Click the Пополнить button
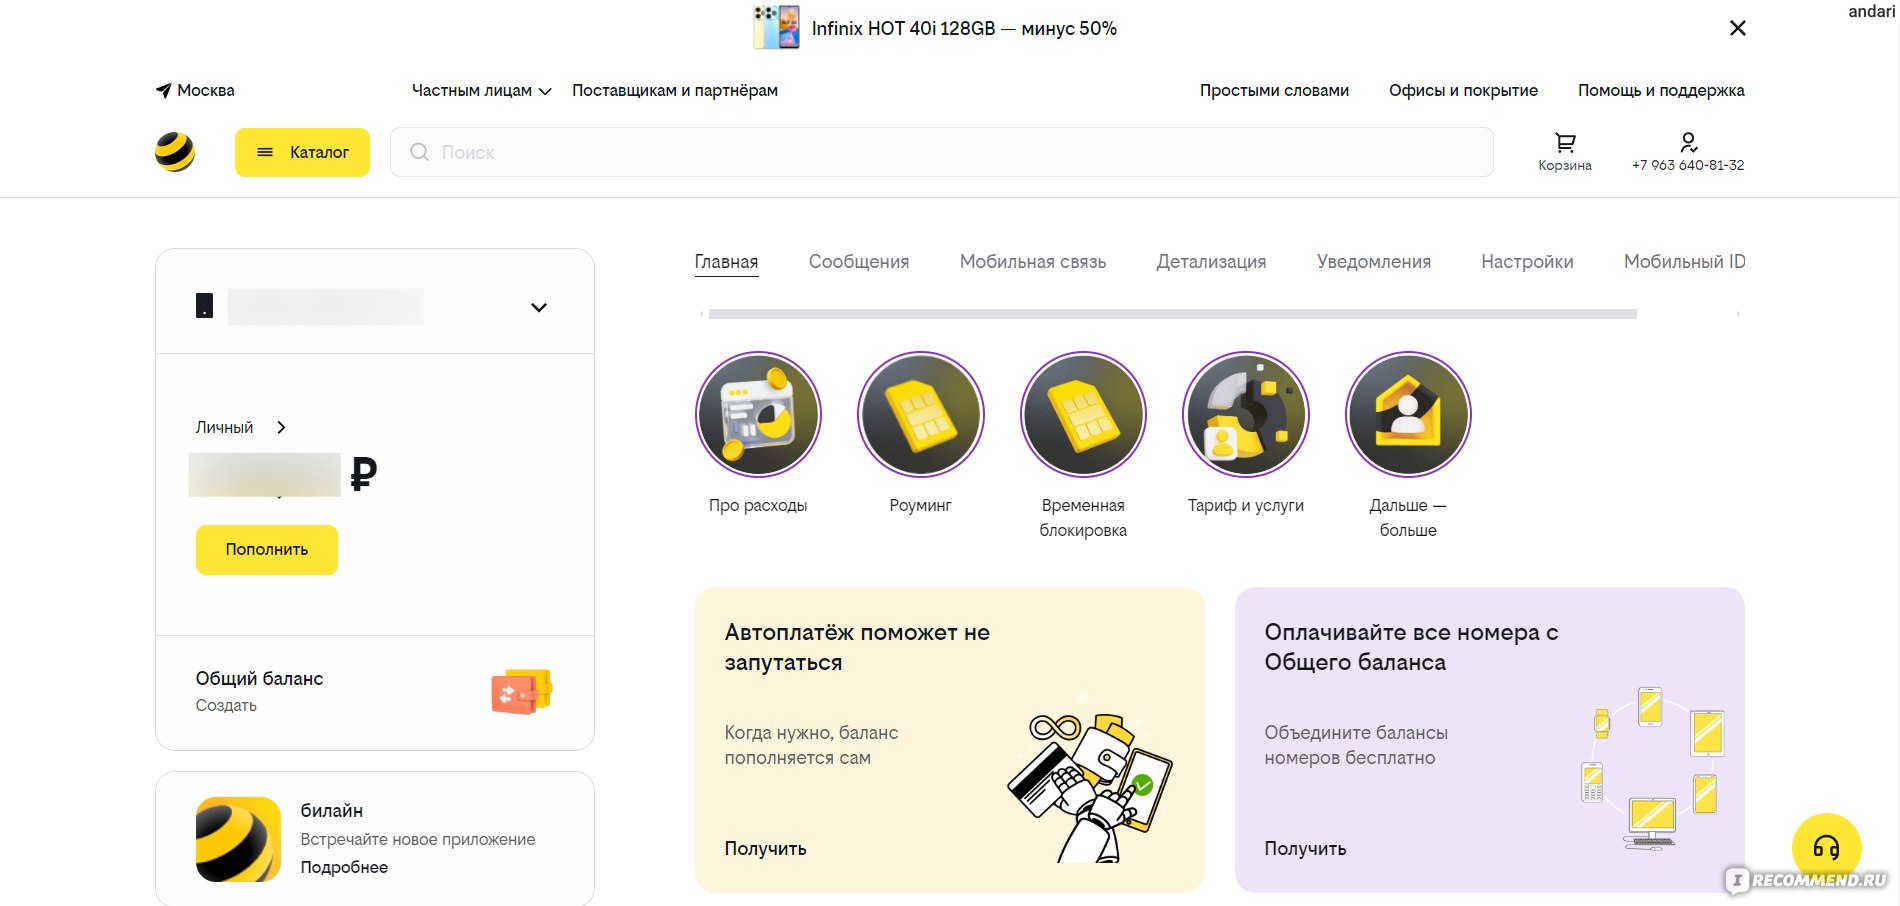Viewport: 1900px width, 906px height. (267, 550)
